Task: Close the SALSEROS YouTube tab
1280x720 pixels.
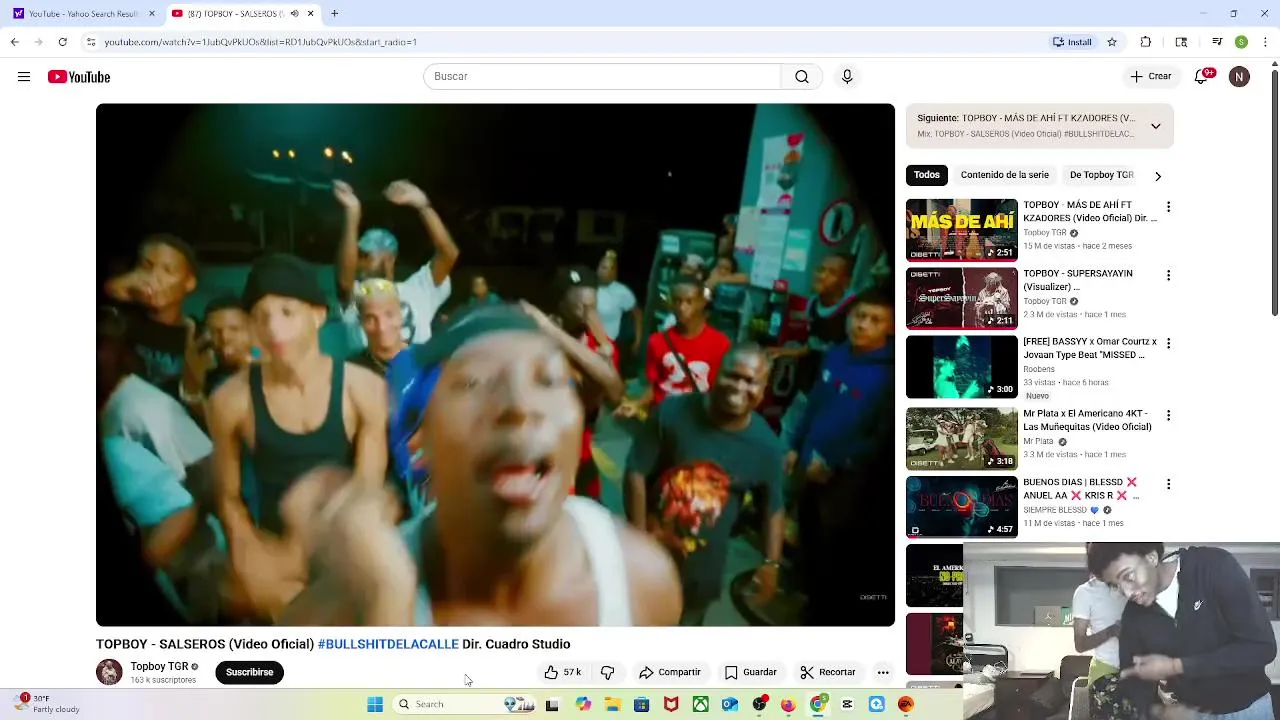Action: click(311, 14)
